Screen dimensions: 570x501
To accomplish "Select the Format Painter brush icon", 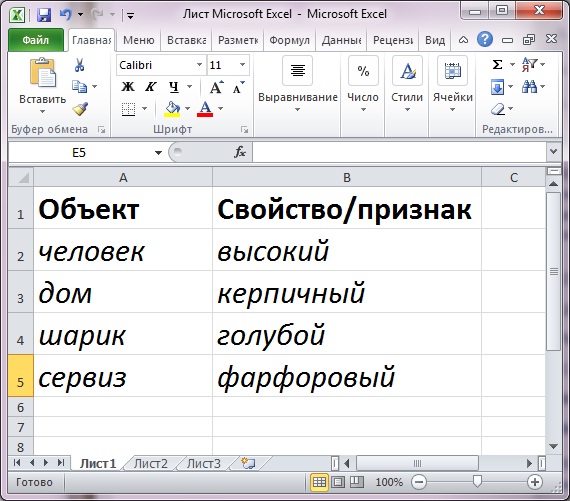I will [80, 109].
